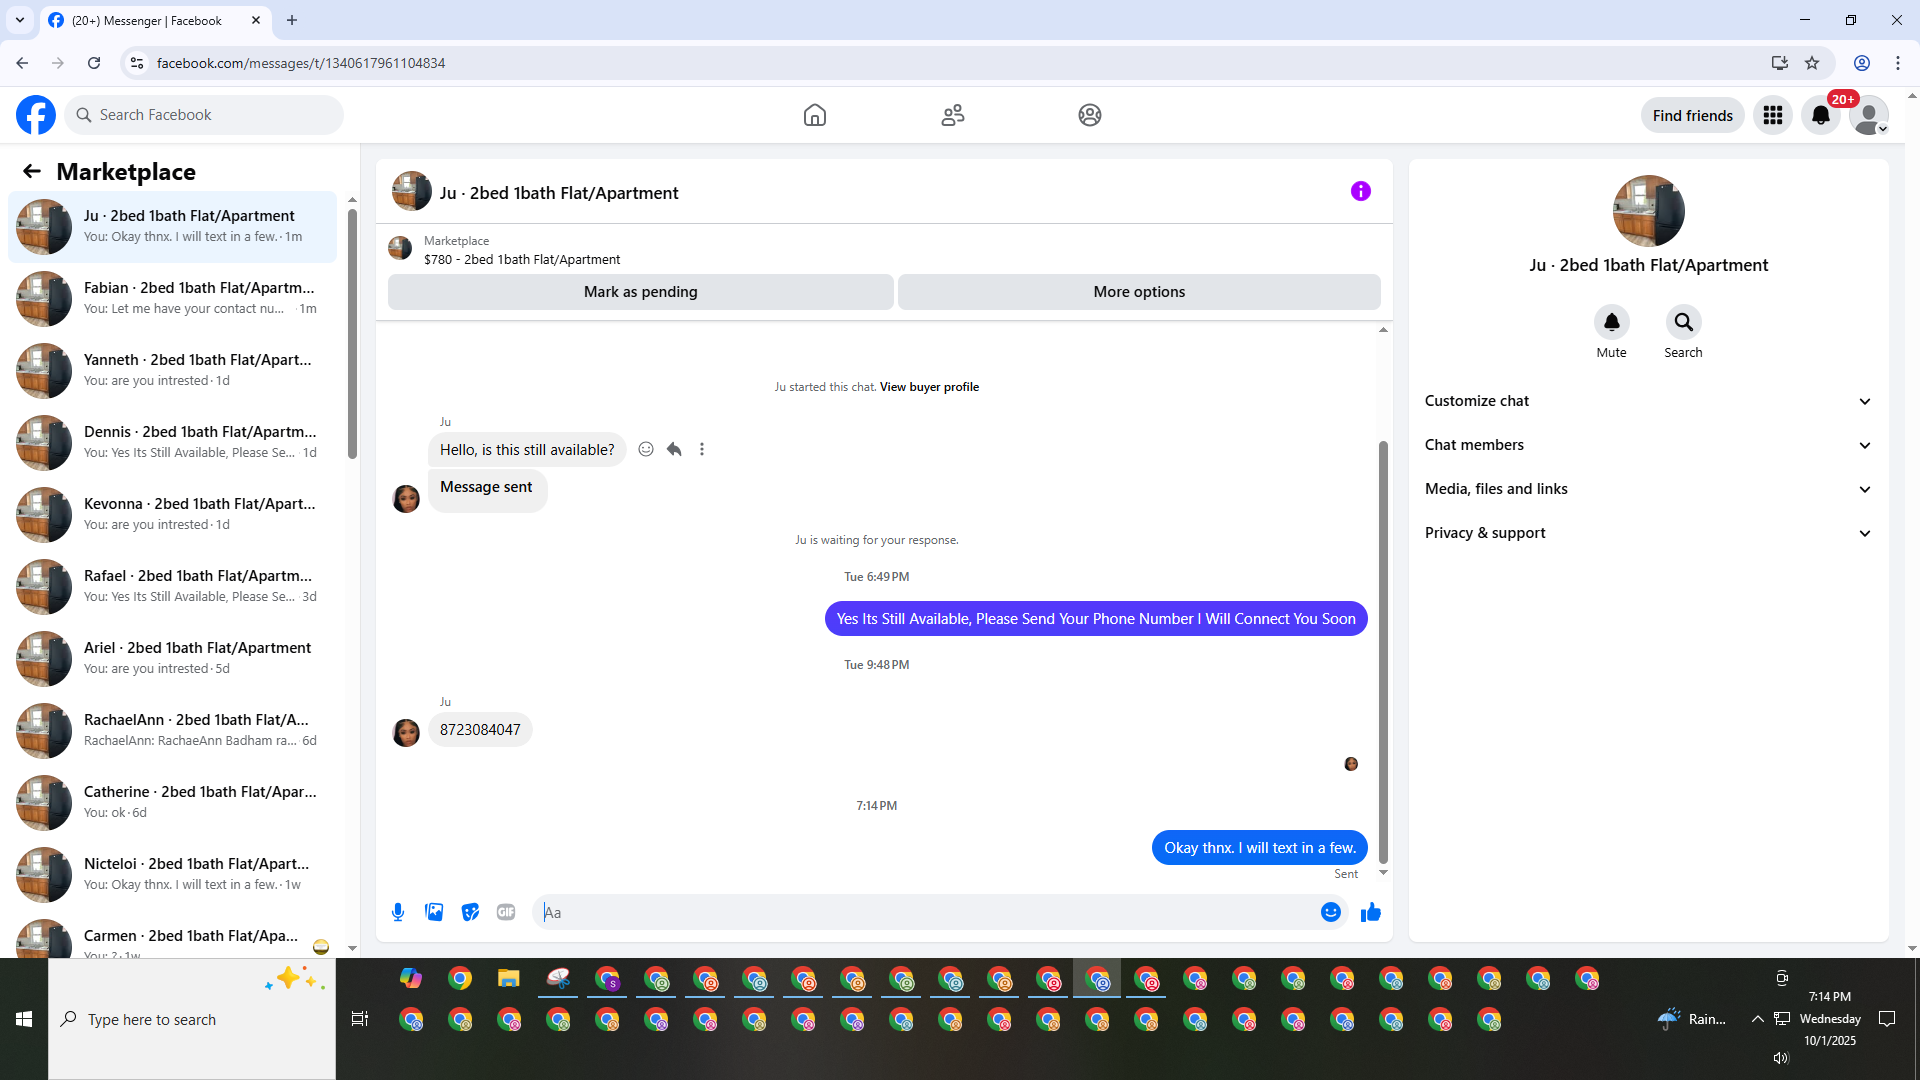
Task: Expand Privacy & support section
Action: click(1648, 533)
